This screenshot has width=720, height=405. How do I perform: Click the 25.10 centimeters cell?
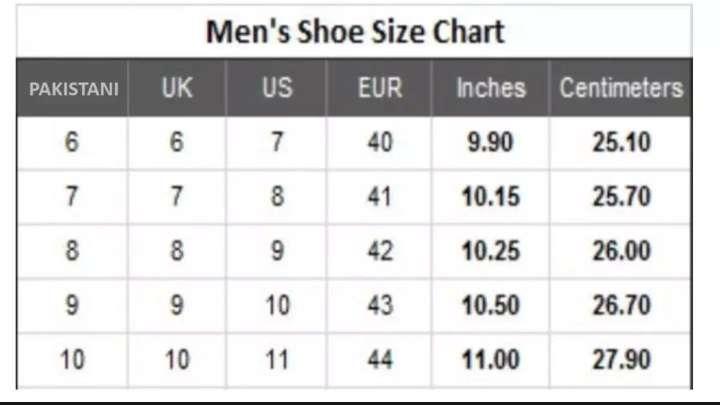[621, 143]
